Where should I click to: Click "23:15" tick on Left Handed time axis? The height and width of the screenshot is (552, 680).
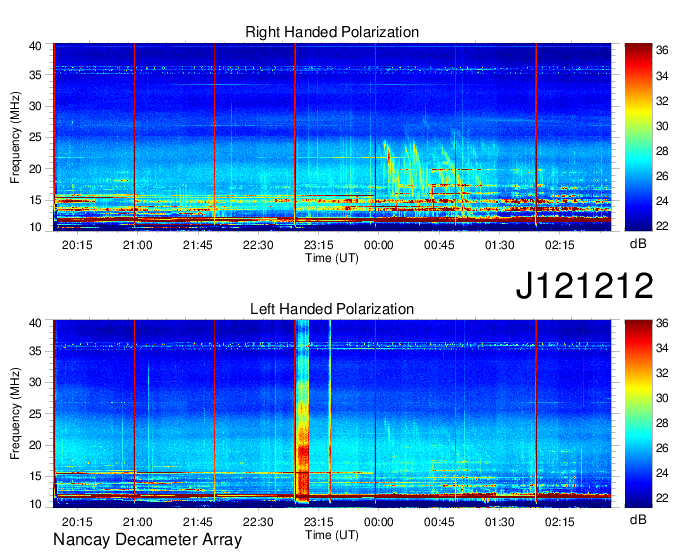(x=318, y=522)
